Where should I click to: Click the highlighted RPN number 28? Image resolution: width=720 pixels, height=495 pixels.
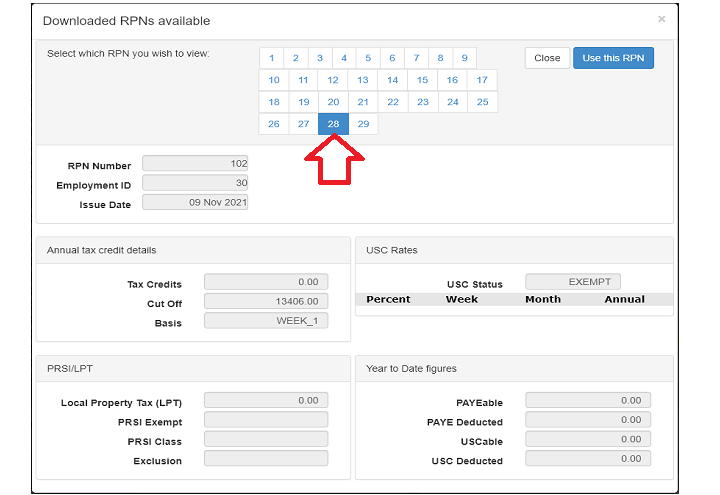click(333, 124)
